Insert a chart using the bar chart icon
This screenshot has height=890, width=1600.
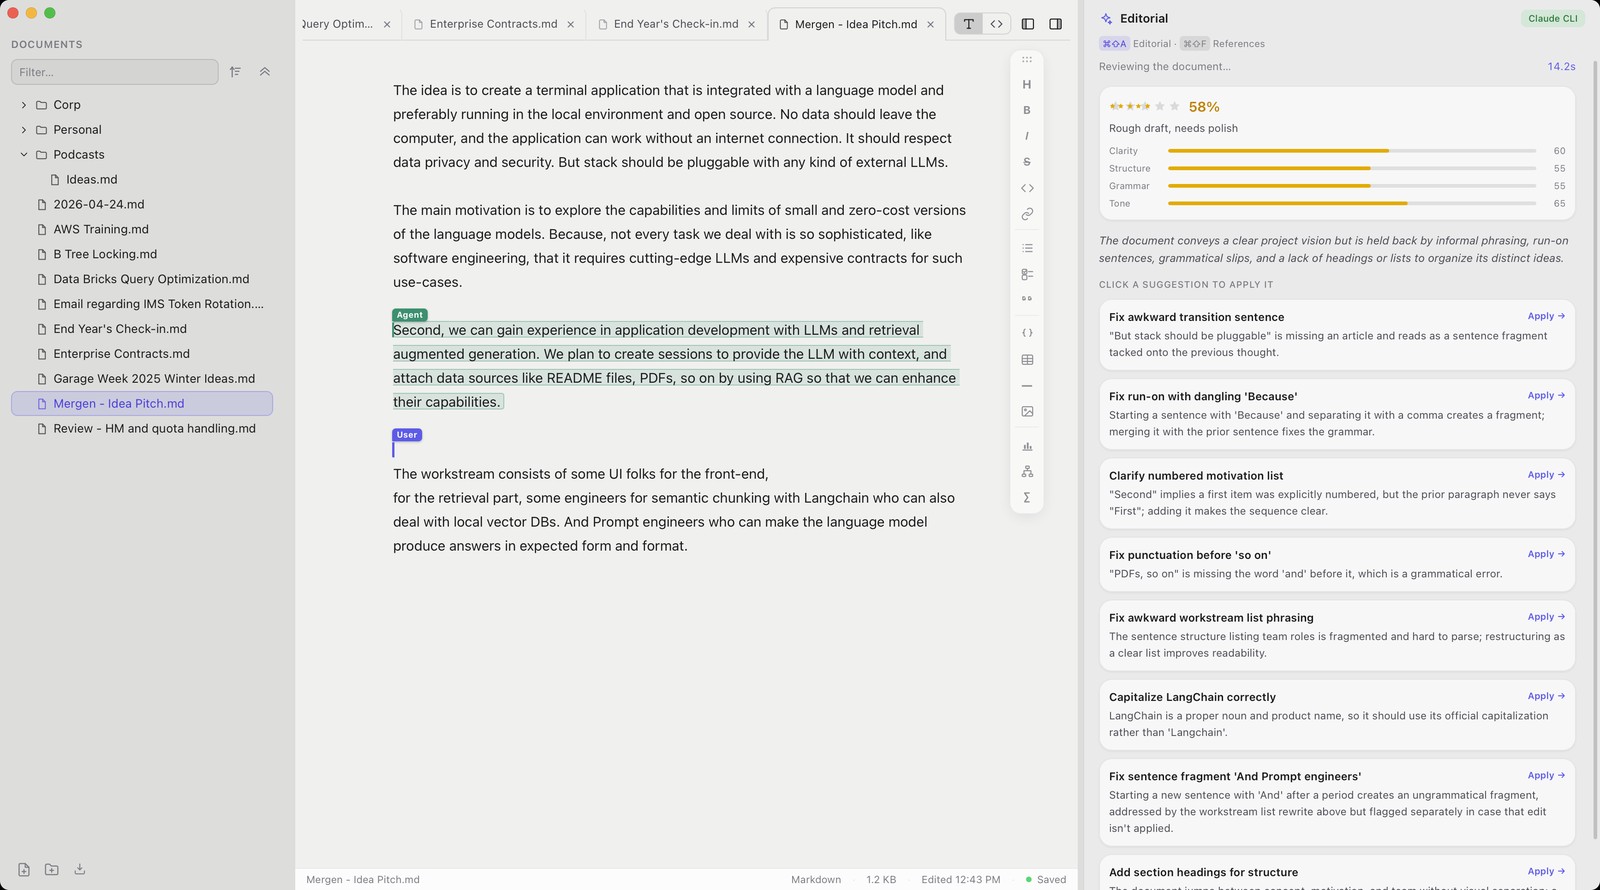1026,446
